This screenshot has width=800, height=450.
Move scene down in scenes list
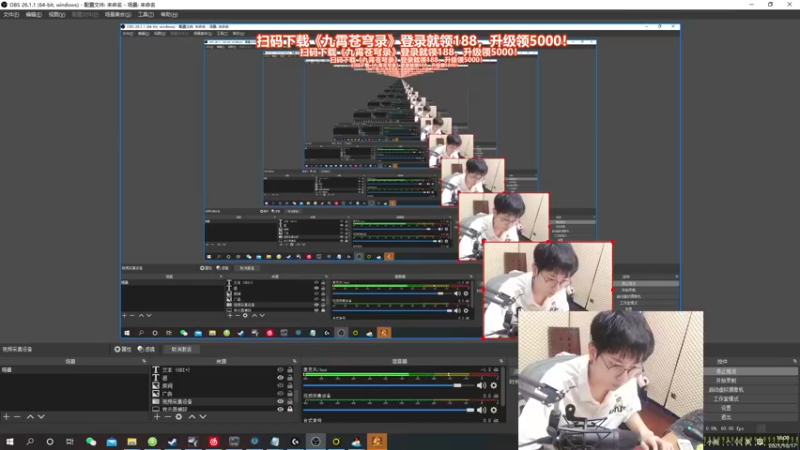click(x=41, y=417)
